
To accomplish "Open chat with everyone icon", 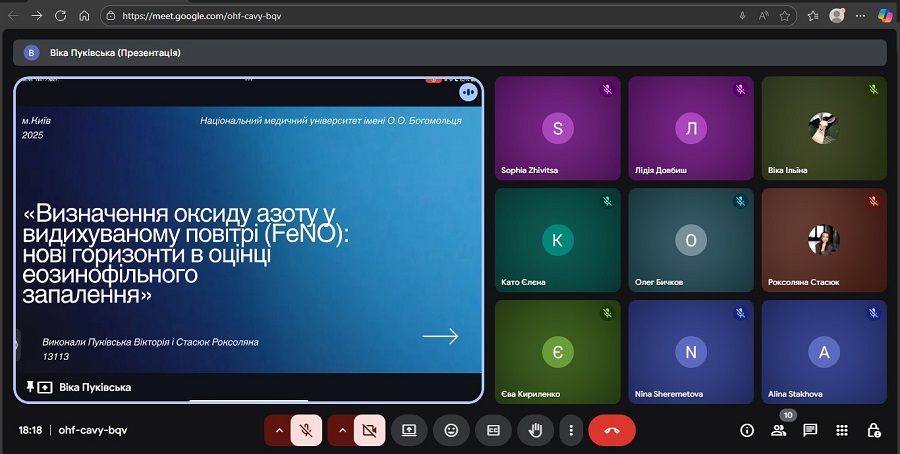I will tap(810, 430).
